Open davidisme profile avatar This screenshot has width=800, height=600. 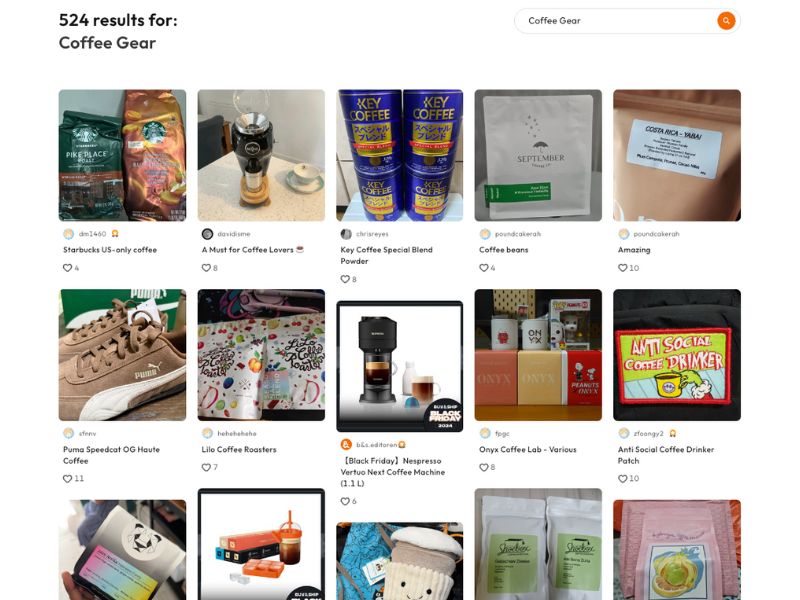click(207, 234)
